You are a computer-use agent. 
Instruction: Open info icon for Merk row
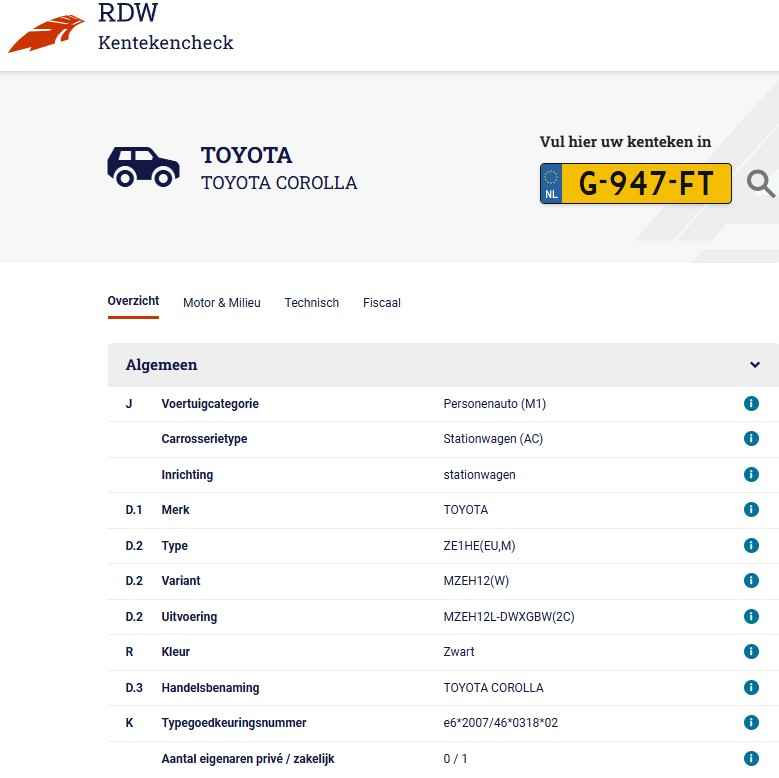751,510
